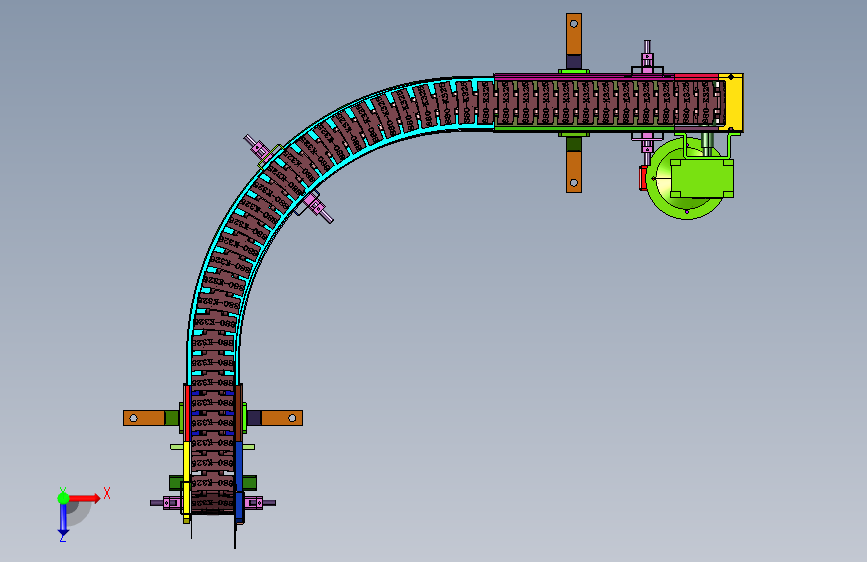Select the red motor end cap

(643, 178)
